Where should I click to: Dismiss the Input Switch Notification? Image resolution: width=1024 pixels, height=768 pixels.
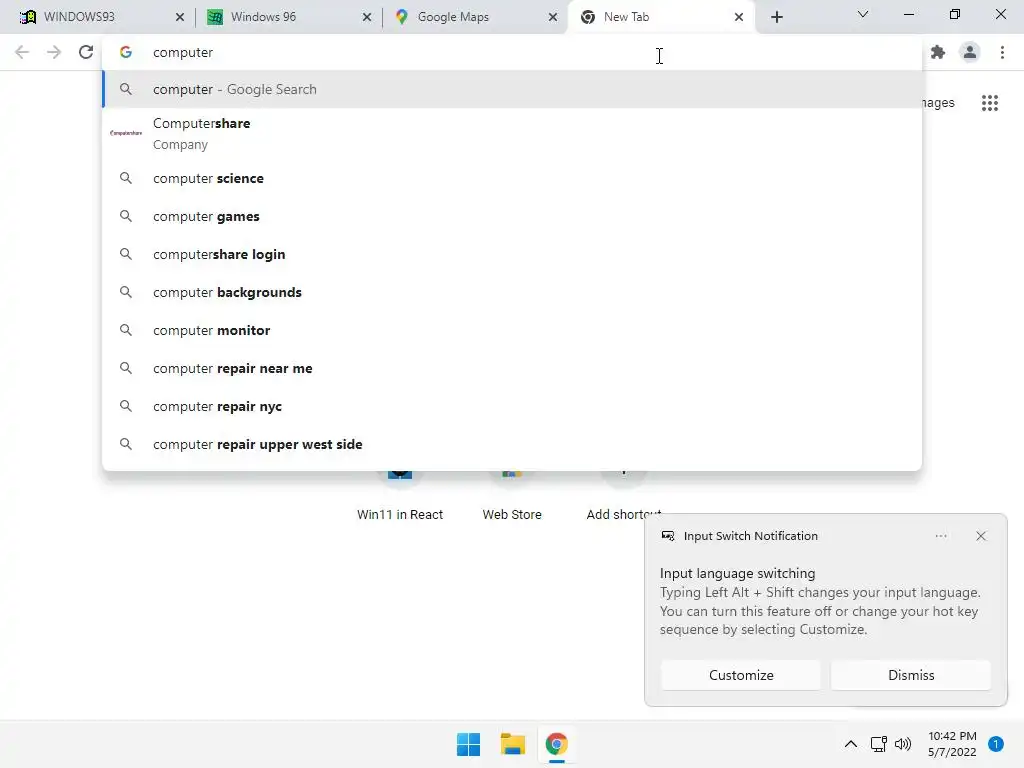point(910,675)
